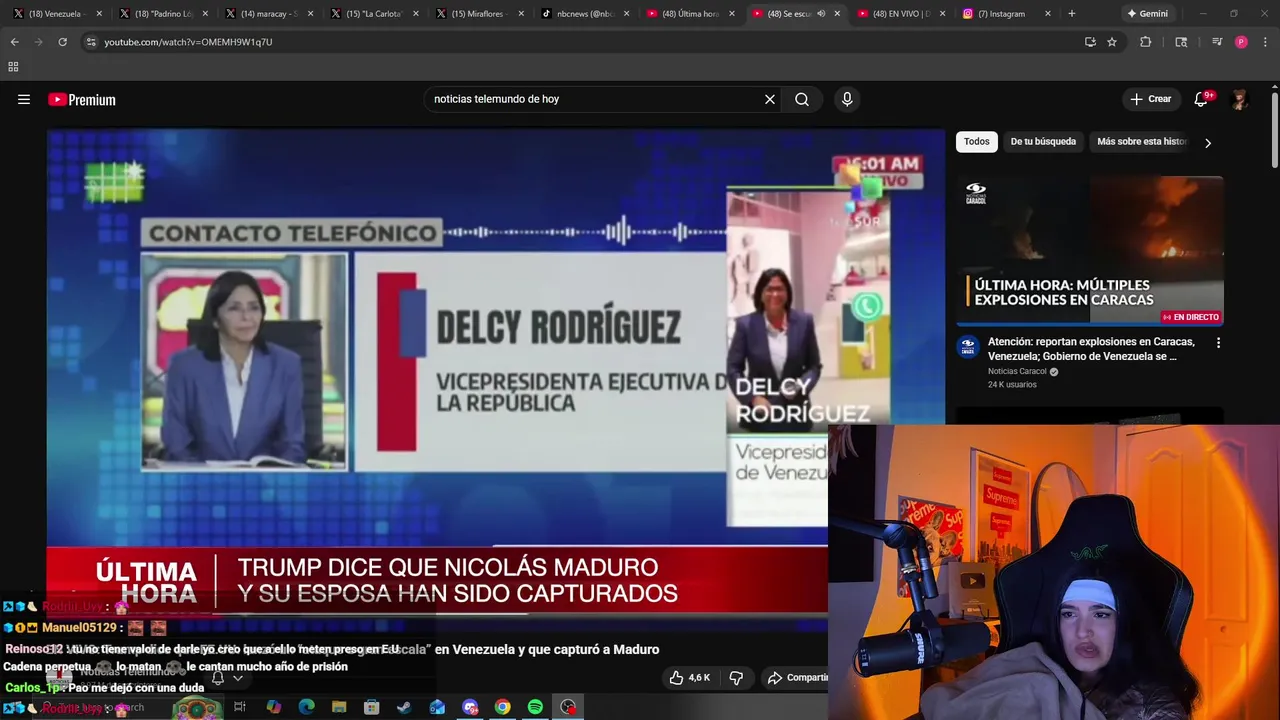Open OBS Studio from the taskbar

click(x=568, y=707)
